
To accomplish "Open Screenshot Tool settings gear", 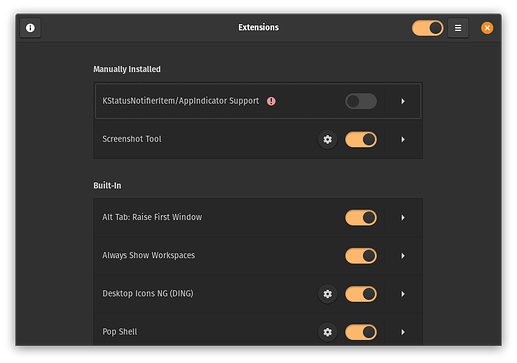I will tap(327, 139).
